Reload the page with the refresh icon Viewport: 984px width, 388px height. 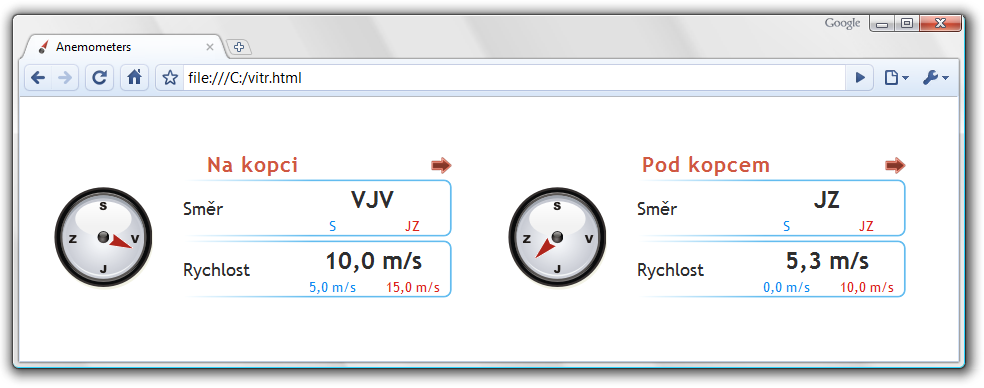99,78
